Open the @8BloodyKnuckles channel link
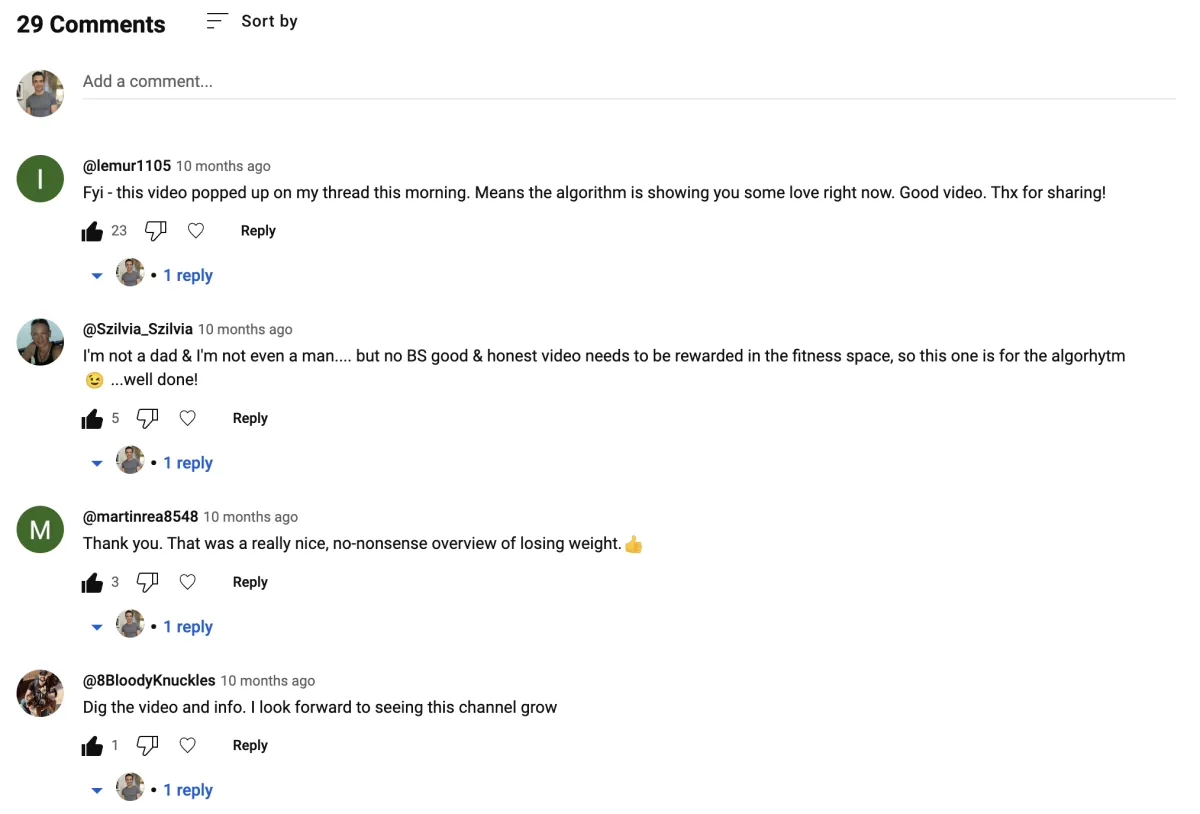This screenshot has width=1200, height=814. [149, 680]
